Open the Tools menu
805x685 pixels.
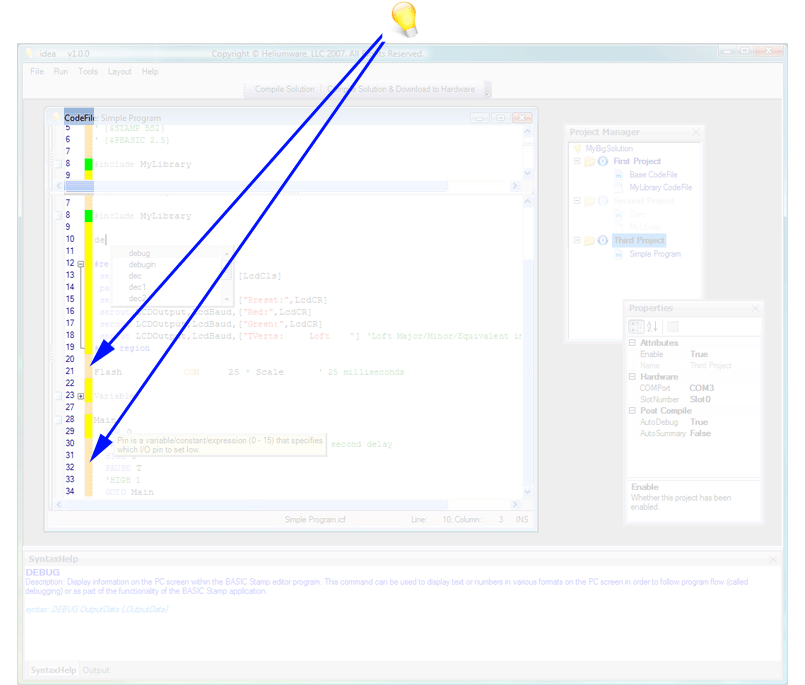86,71
